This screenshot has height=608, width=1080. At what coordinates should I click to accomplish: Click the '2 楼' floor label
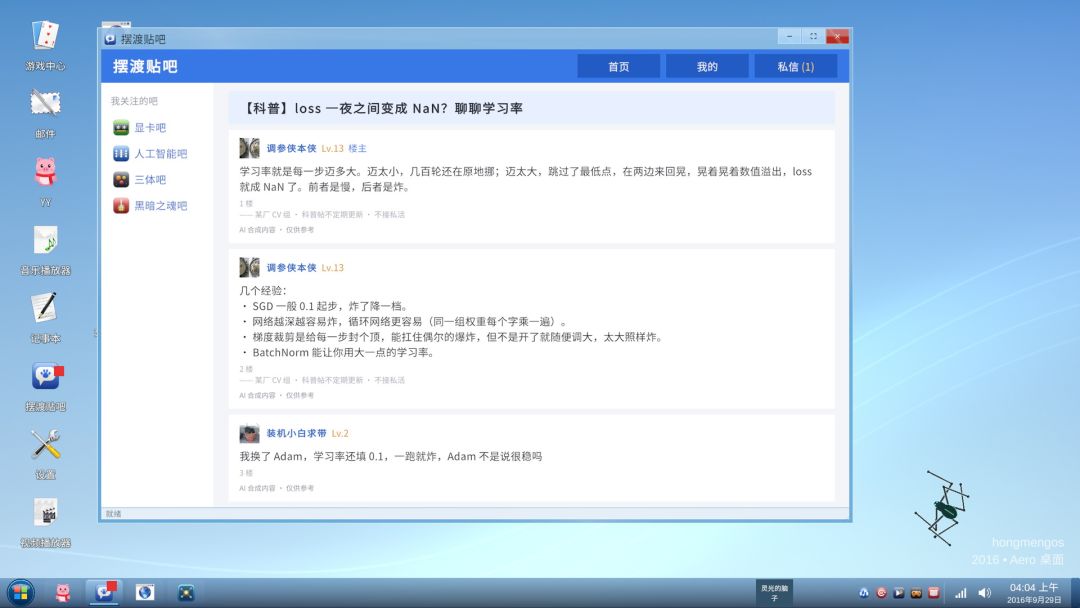[246, 369]
